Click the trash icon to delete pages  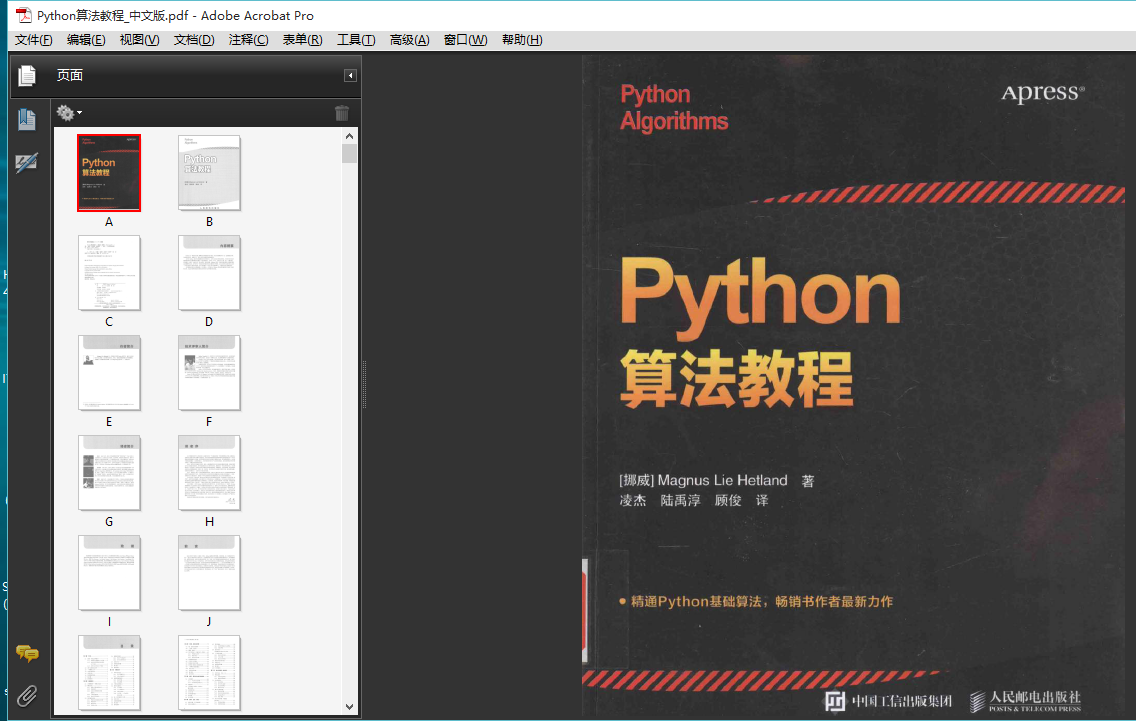click(x=342, y=113)
